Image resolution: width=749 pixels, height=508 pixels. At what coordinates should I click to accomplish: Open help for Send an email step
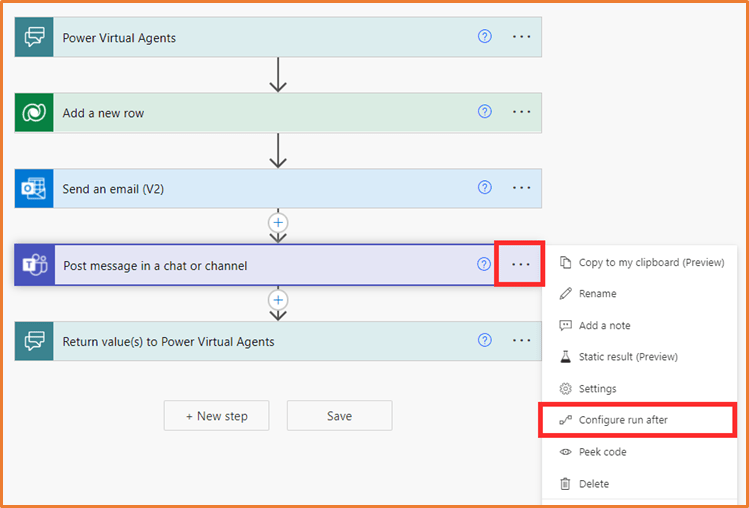click(x=485, y=187)
